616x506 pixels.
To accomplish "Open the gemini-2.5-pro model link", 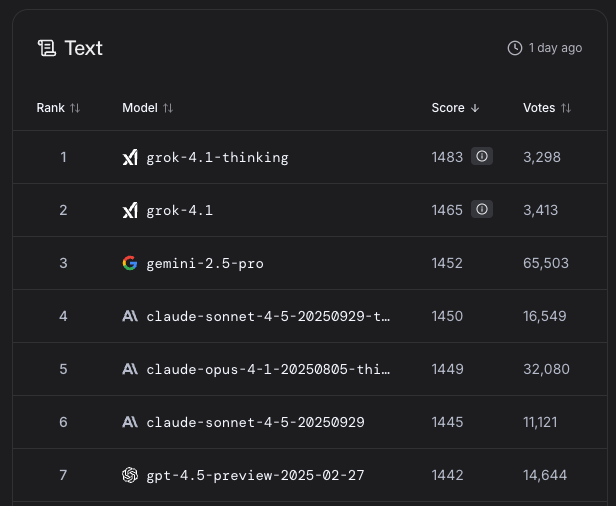I will click(205, 263).
